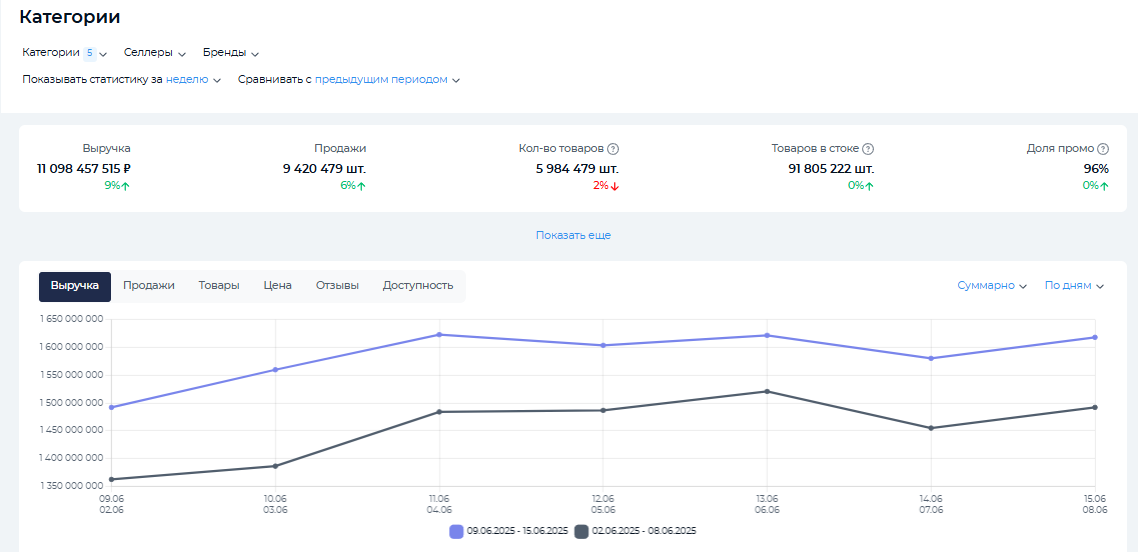This screenshot has width=1138, height=552.
Task: Click the help icon beside Товаров в стоке
Action: 868,148
